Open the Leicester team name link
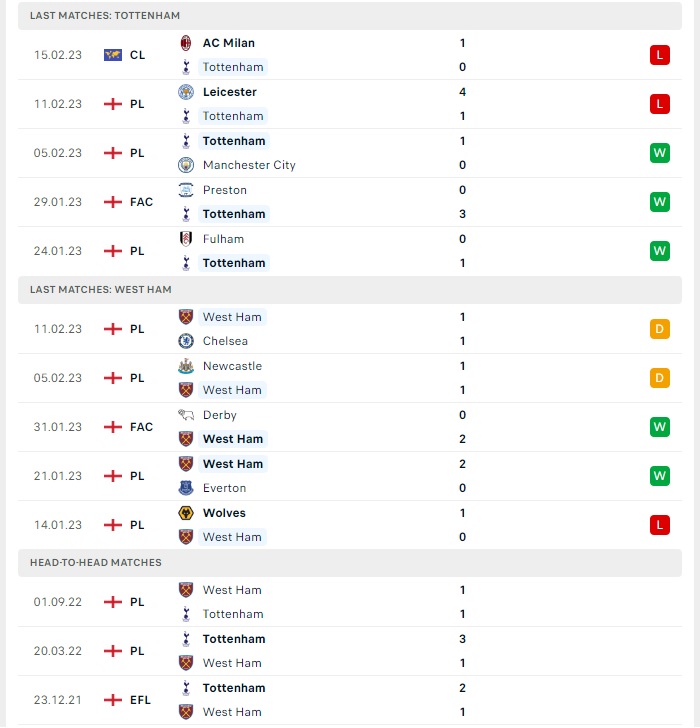The image size is (700, 728). click(229, 92)
